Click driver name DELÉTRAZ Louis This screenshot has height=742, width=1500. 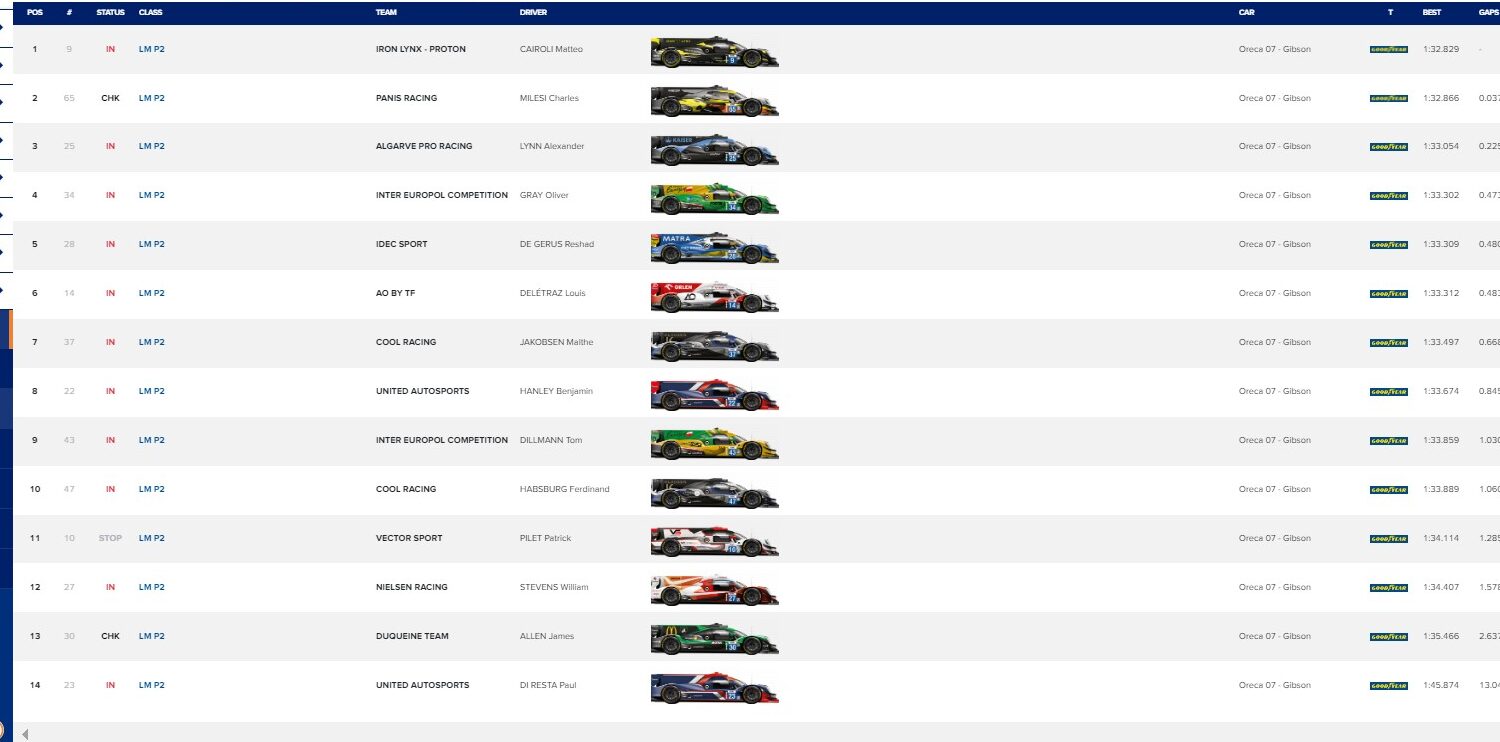click(x=553, y=293)
